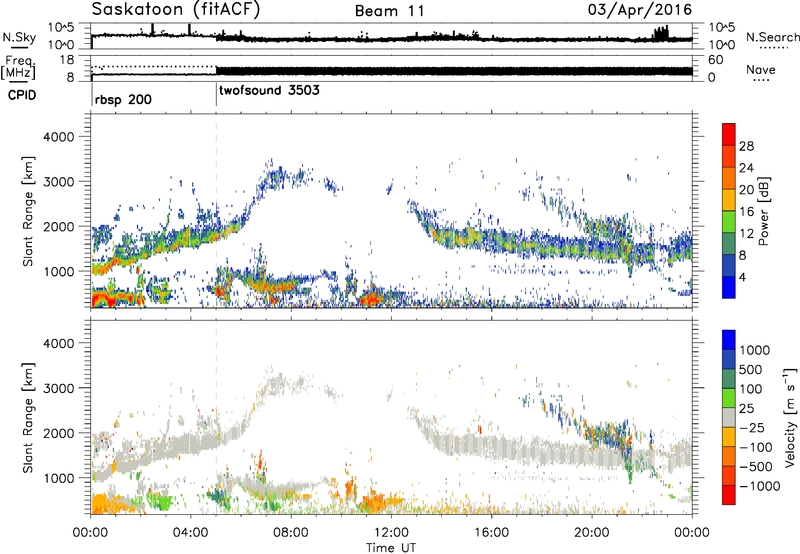This screenshot has height=554, width=800.
Task: Click the "Nave" legend label
Action: (761, 70)
